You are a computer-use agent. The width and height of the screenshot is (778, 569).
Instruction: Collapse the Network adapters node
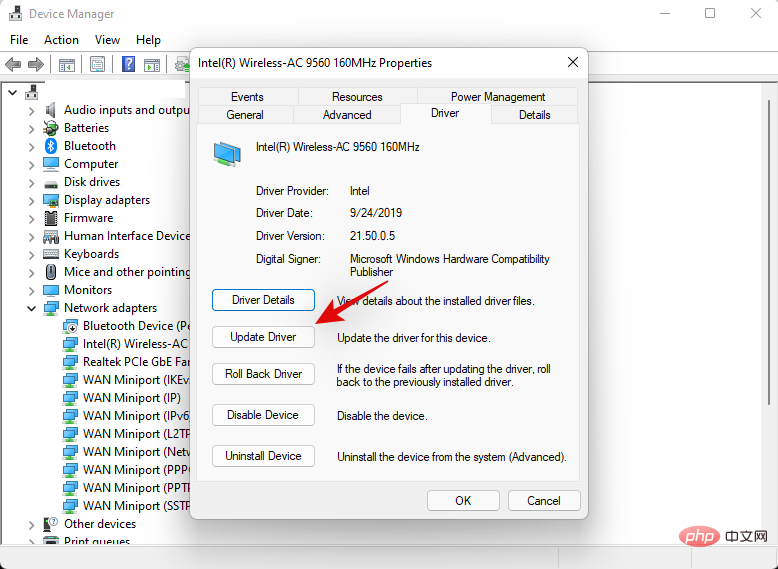(32, 309)
